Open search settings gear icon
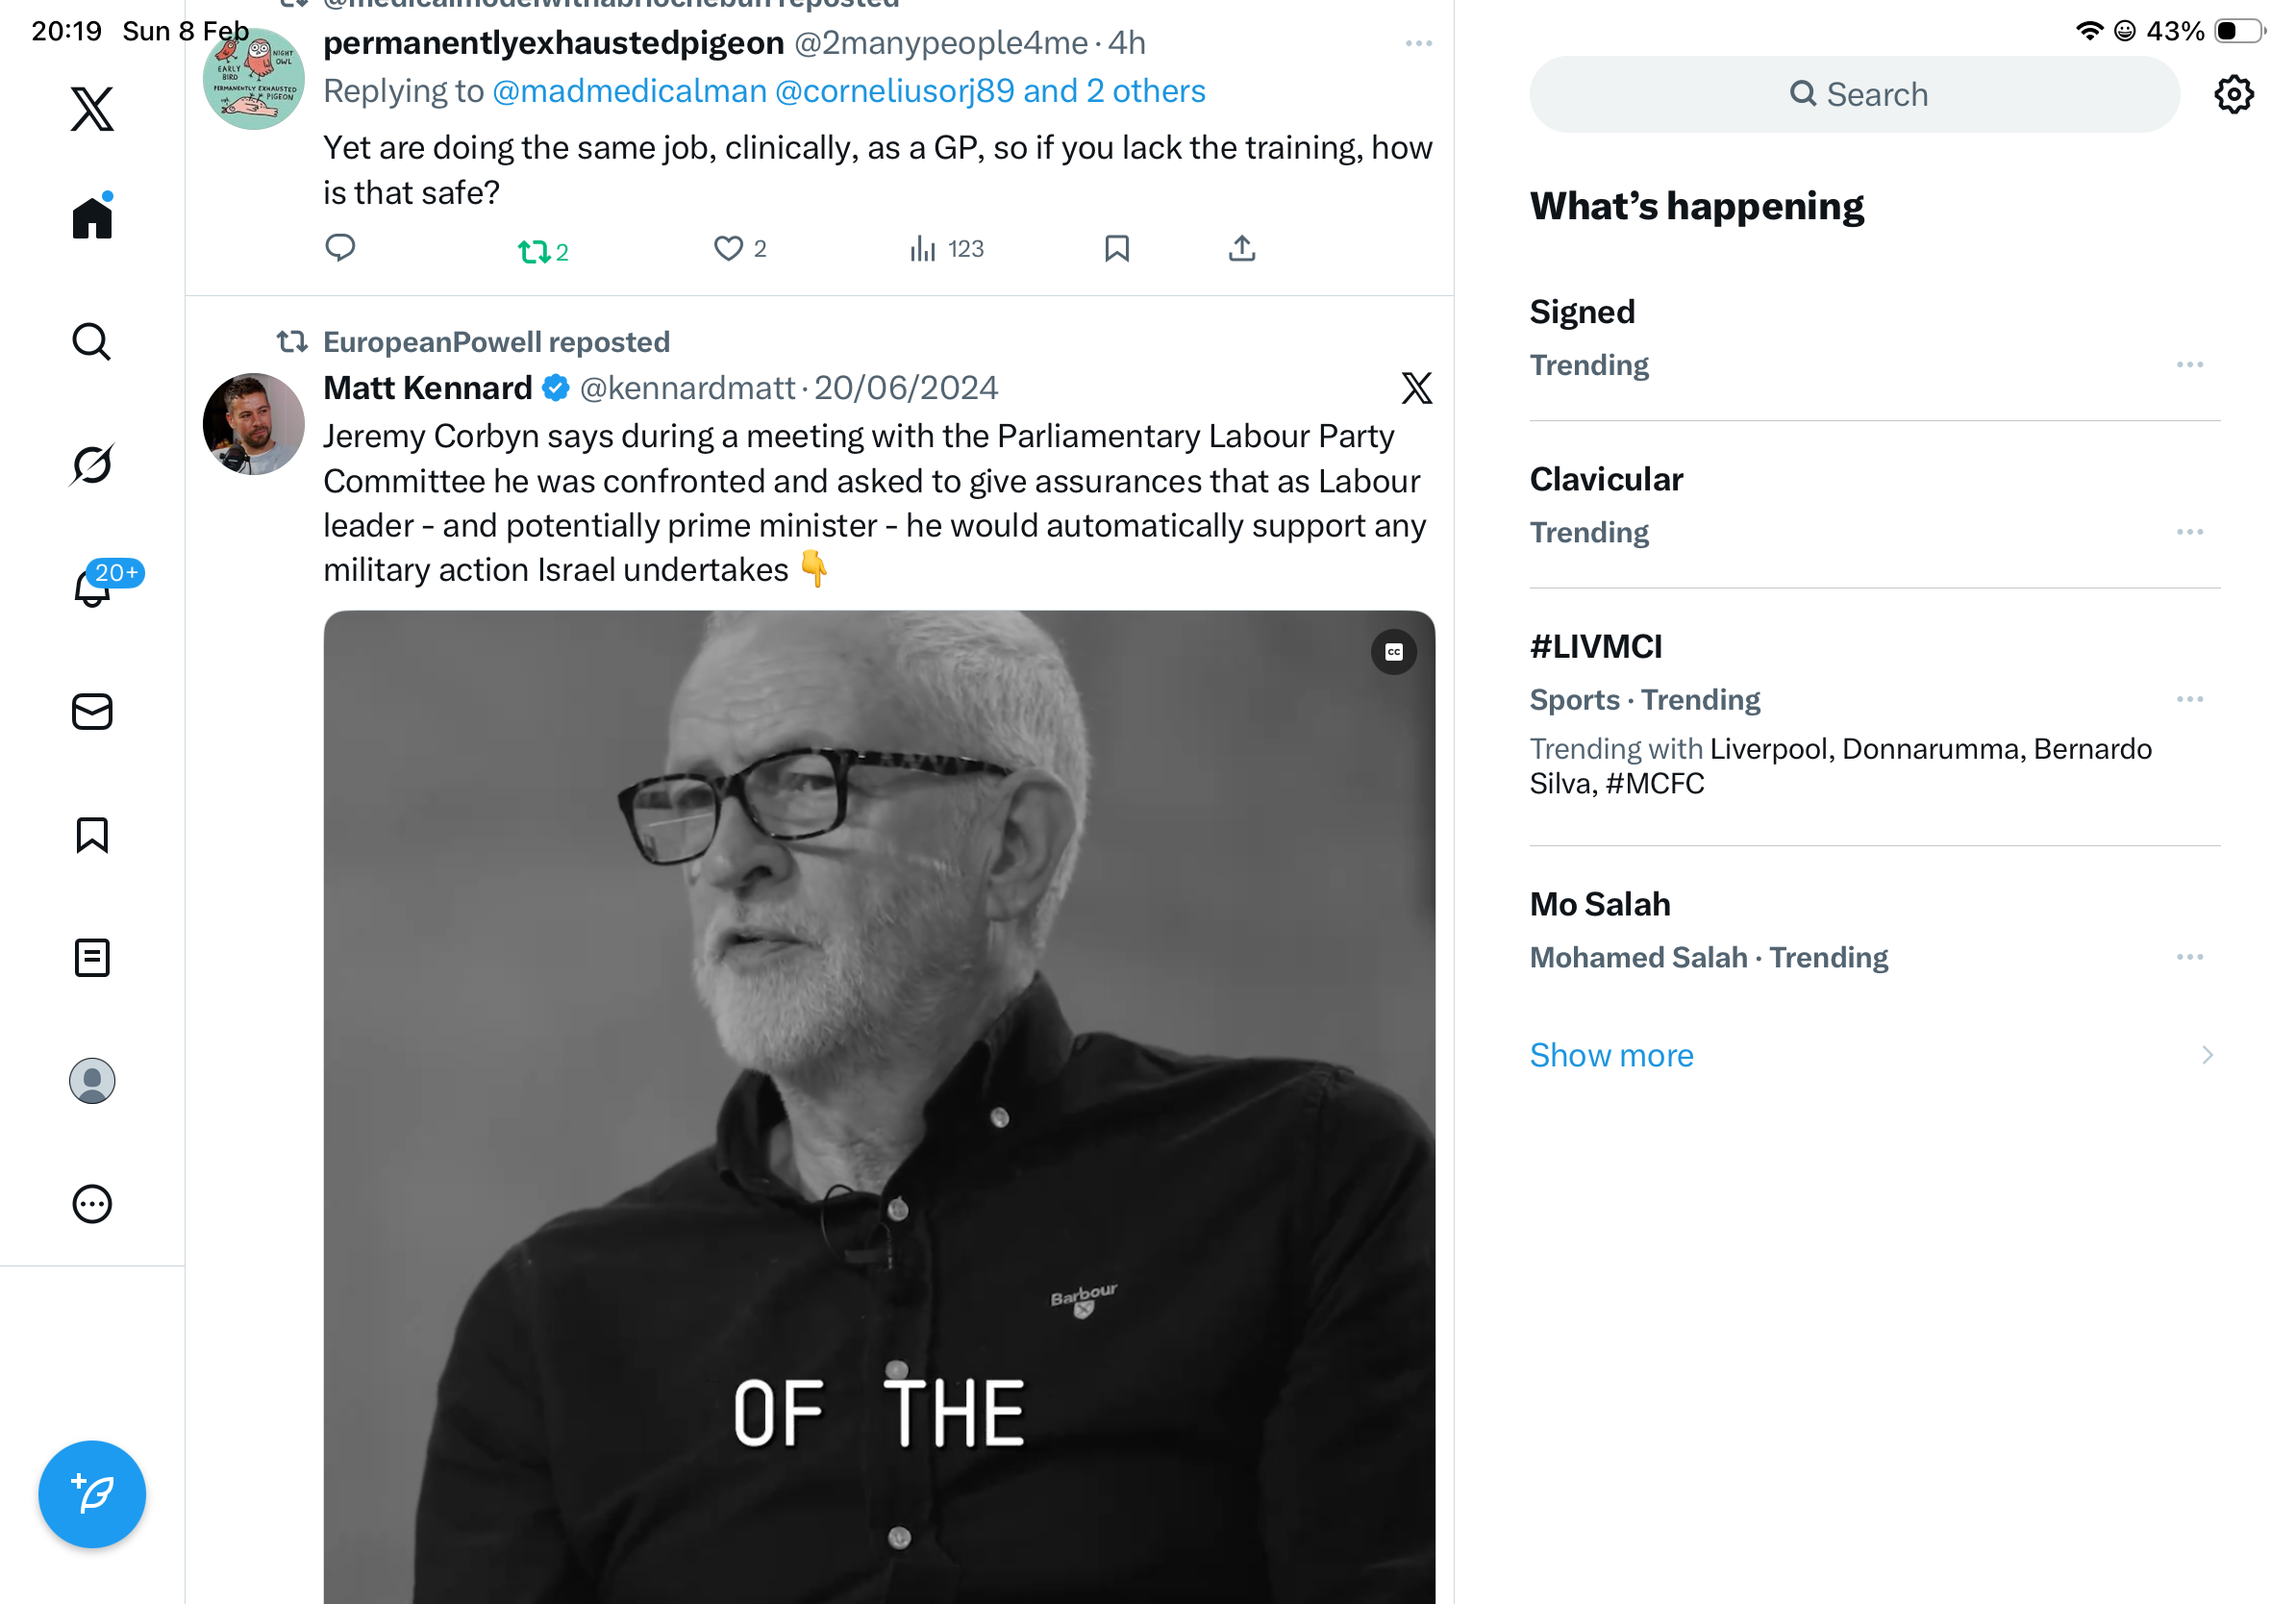The image size is (2296, 1604). point(2232,95)
